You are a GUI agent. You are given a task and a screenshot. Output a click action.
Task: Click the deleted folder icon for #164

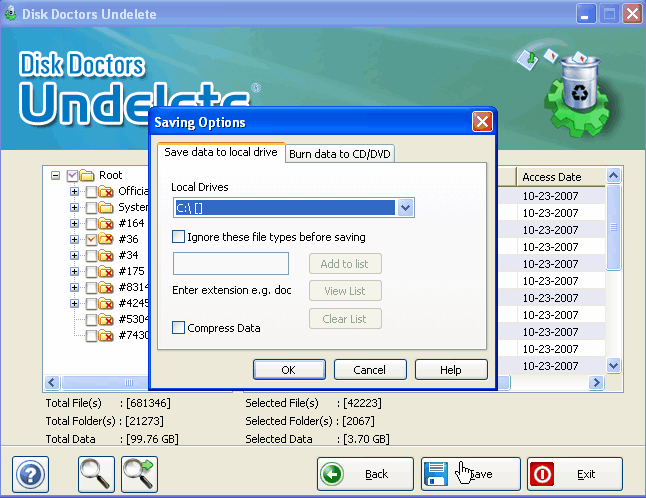point(106,223)
